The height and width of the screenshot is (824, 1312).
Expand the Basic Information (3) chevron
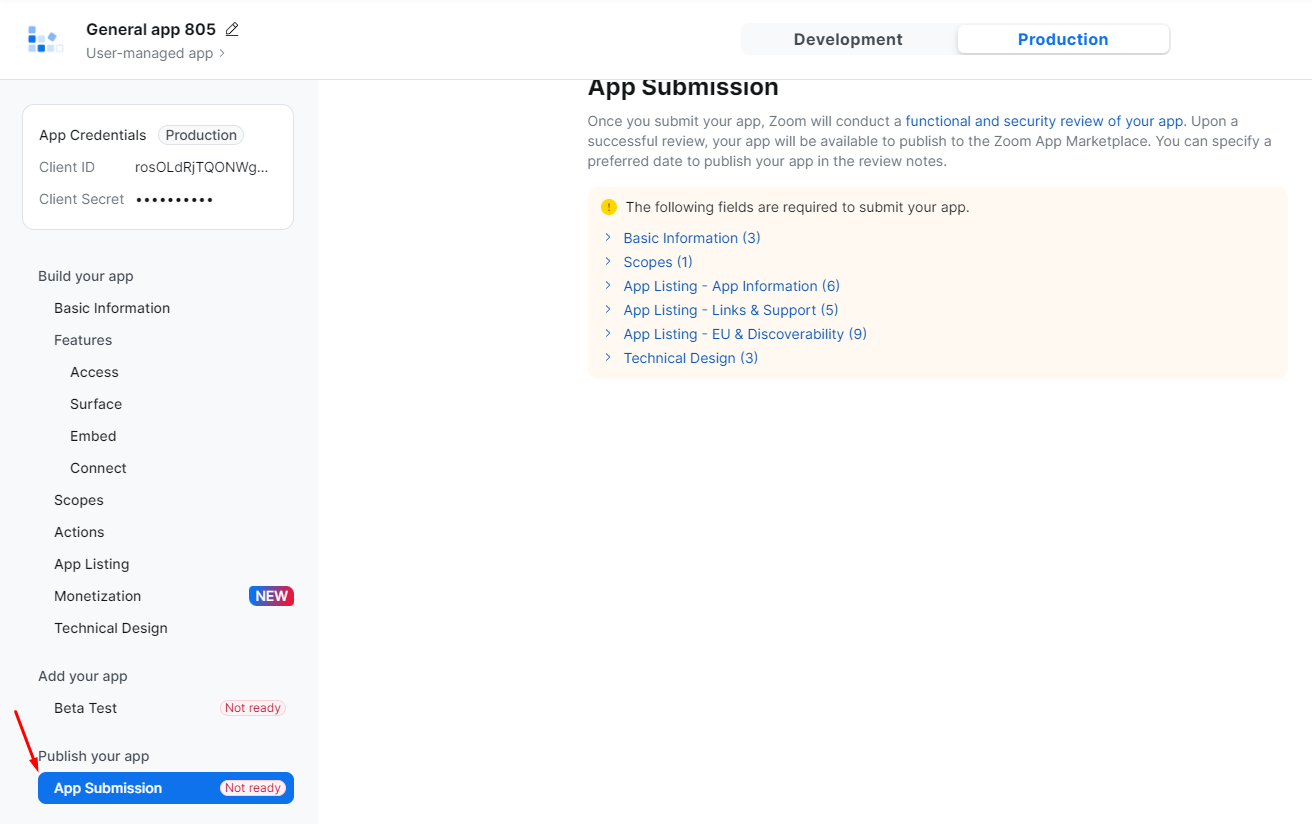(x=607, y=238)
